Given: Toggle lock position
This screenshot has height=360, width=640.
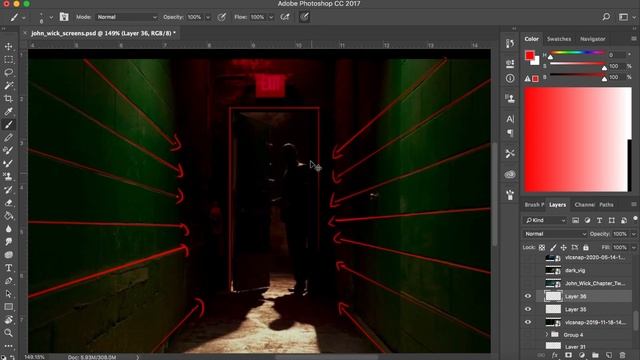Looking at the screenshot, I should [564, 247].
